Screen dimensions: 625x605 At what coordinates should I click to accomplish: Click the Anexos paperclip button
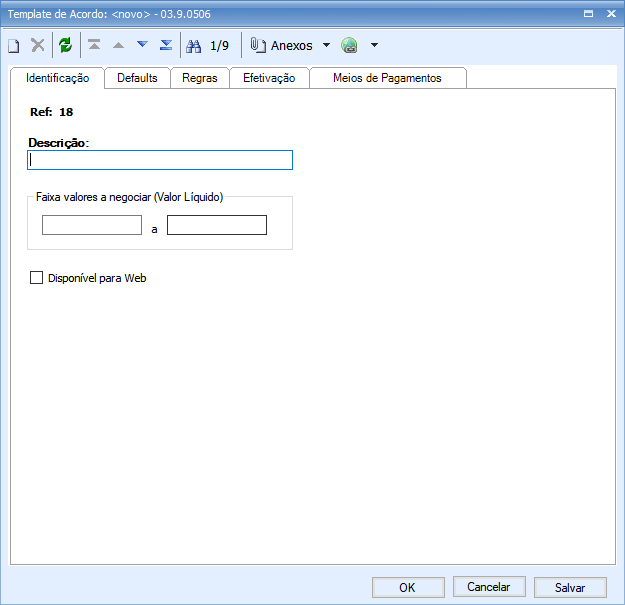281,45
